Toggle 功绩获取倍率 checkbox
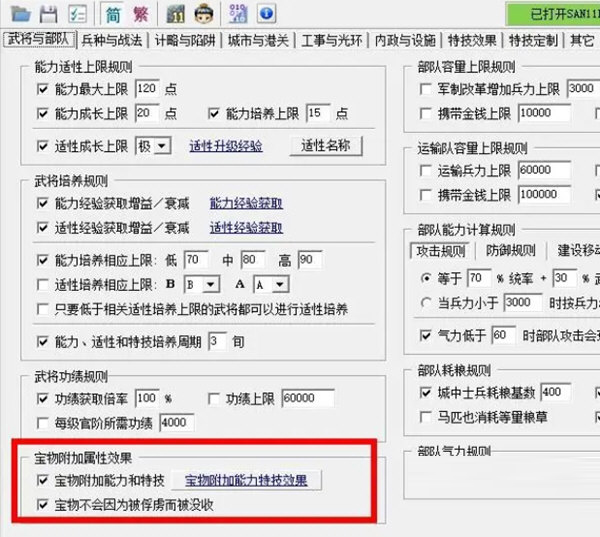 coord(42,399)
